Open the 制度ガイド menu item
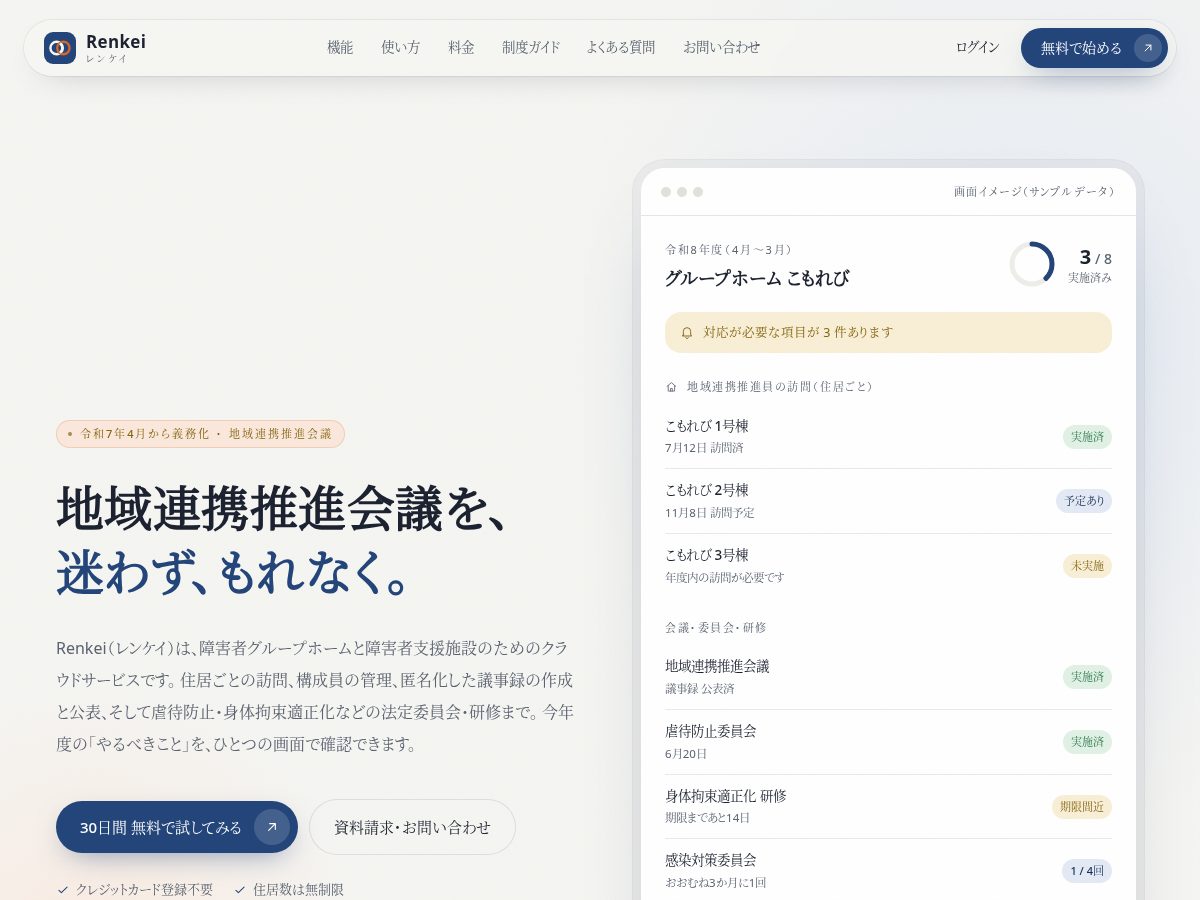The height and width of the screenshot is (900, 1200). pyautogui.click(x=531, y=47)
